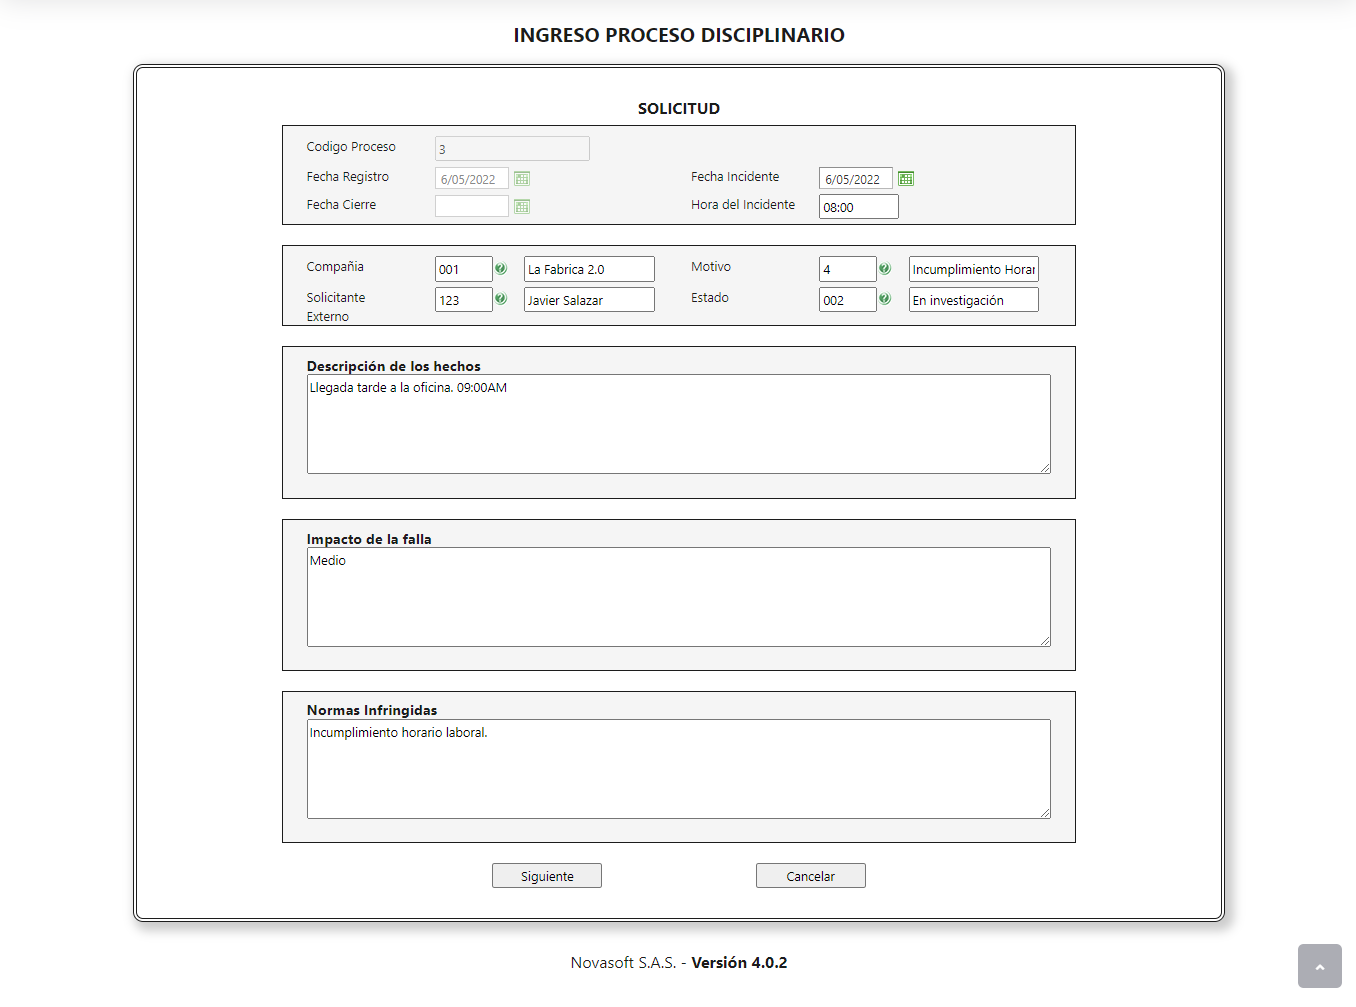1356x1007 pixels.
Task: Click the SOLICITUD section heading
Action: [x=679, y=108]
